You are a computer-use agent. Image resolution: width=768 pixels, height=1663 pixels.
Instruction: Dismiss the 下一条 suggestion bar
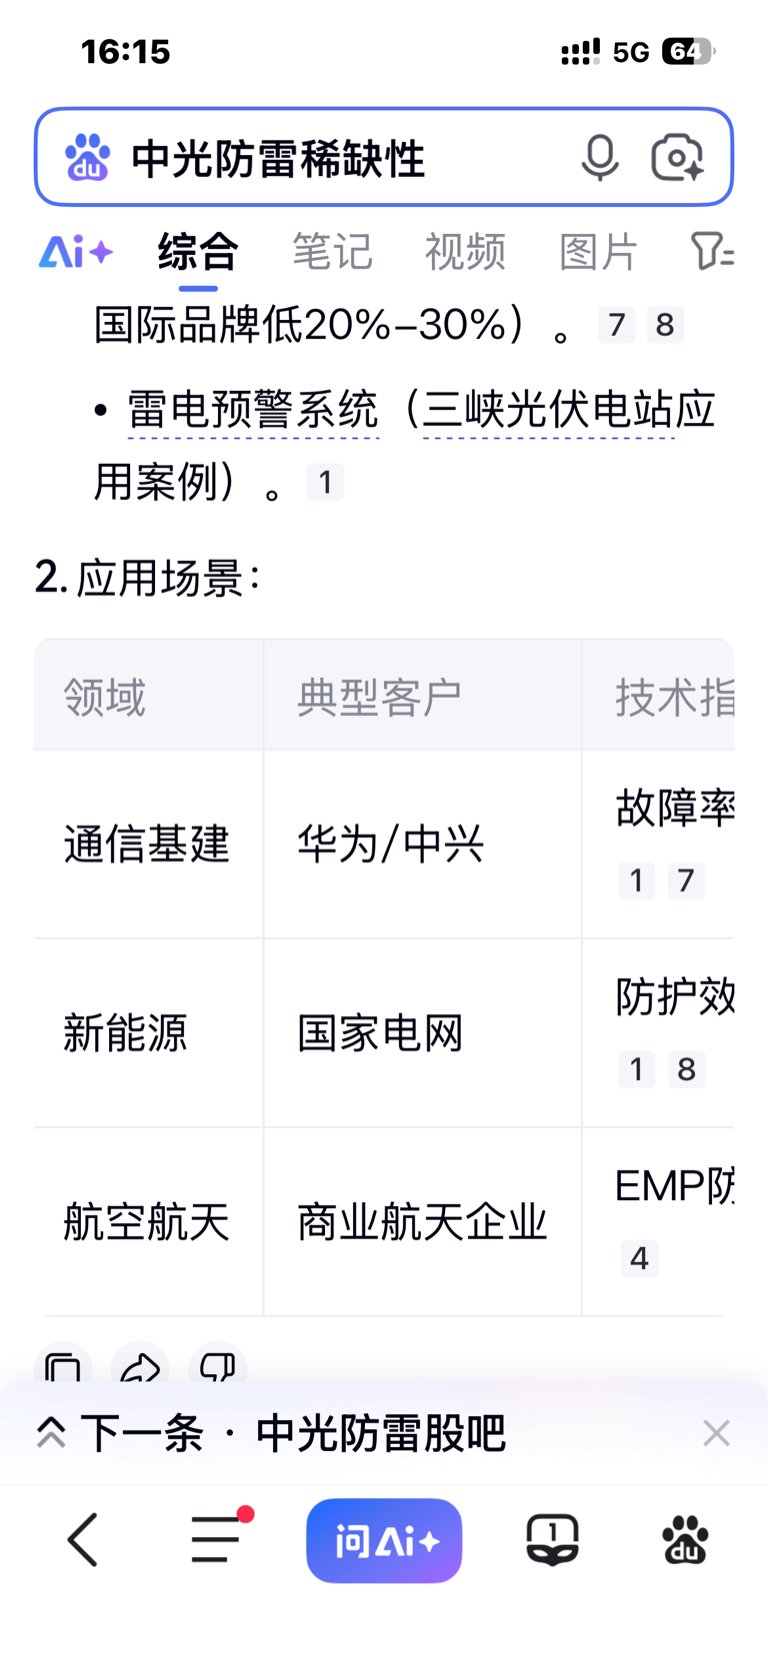click(x=716, y=1433)
